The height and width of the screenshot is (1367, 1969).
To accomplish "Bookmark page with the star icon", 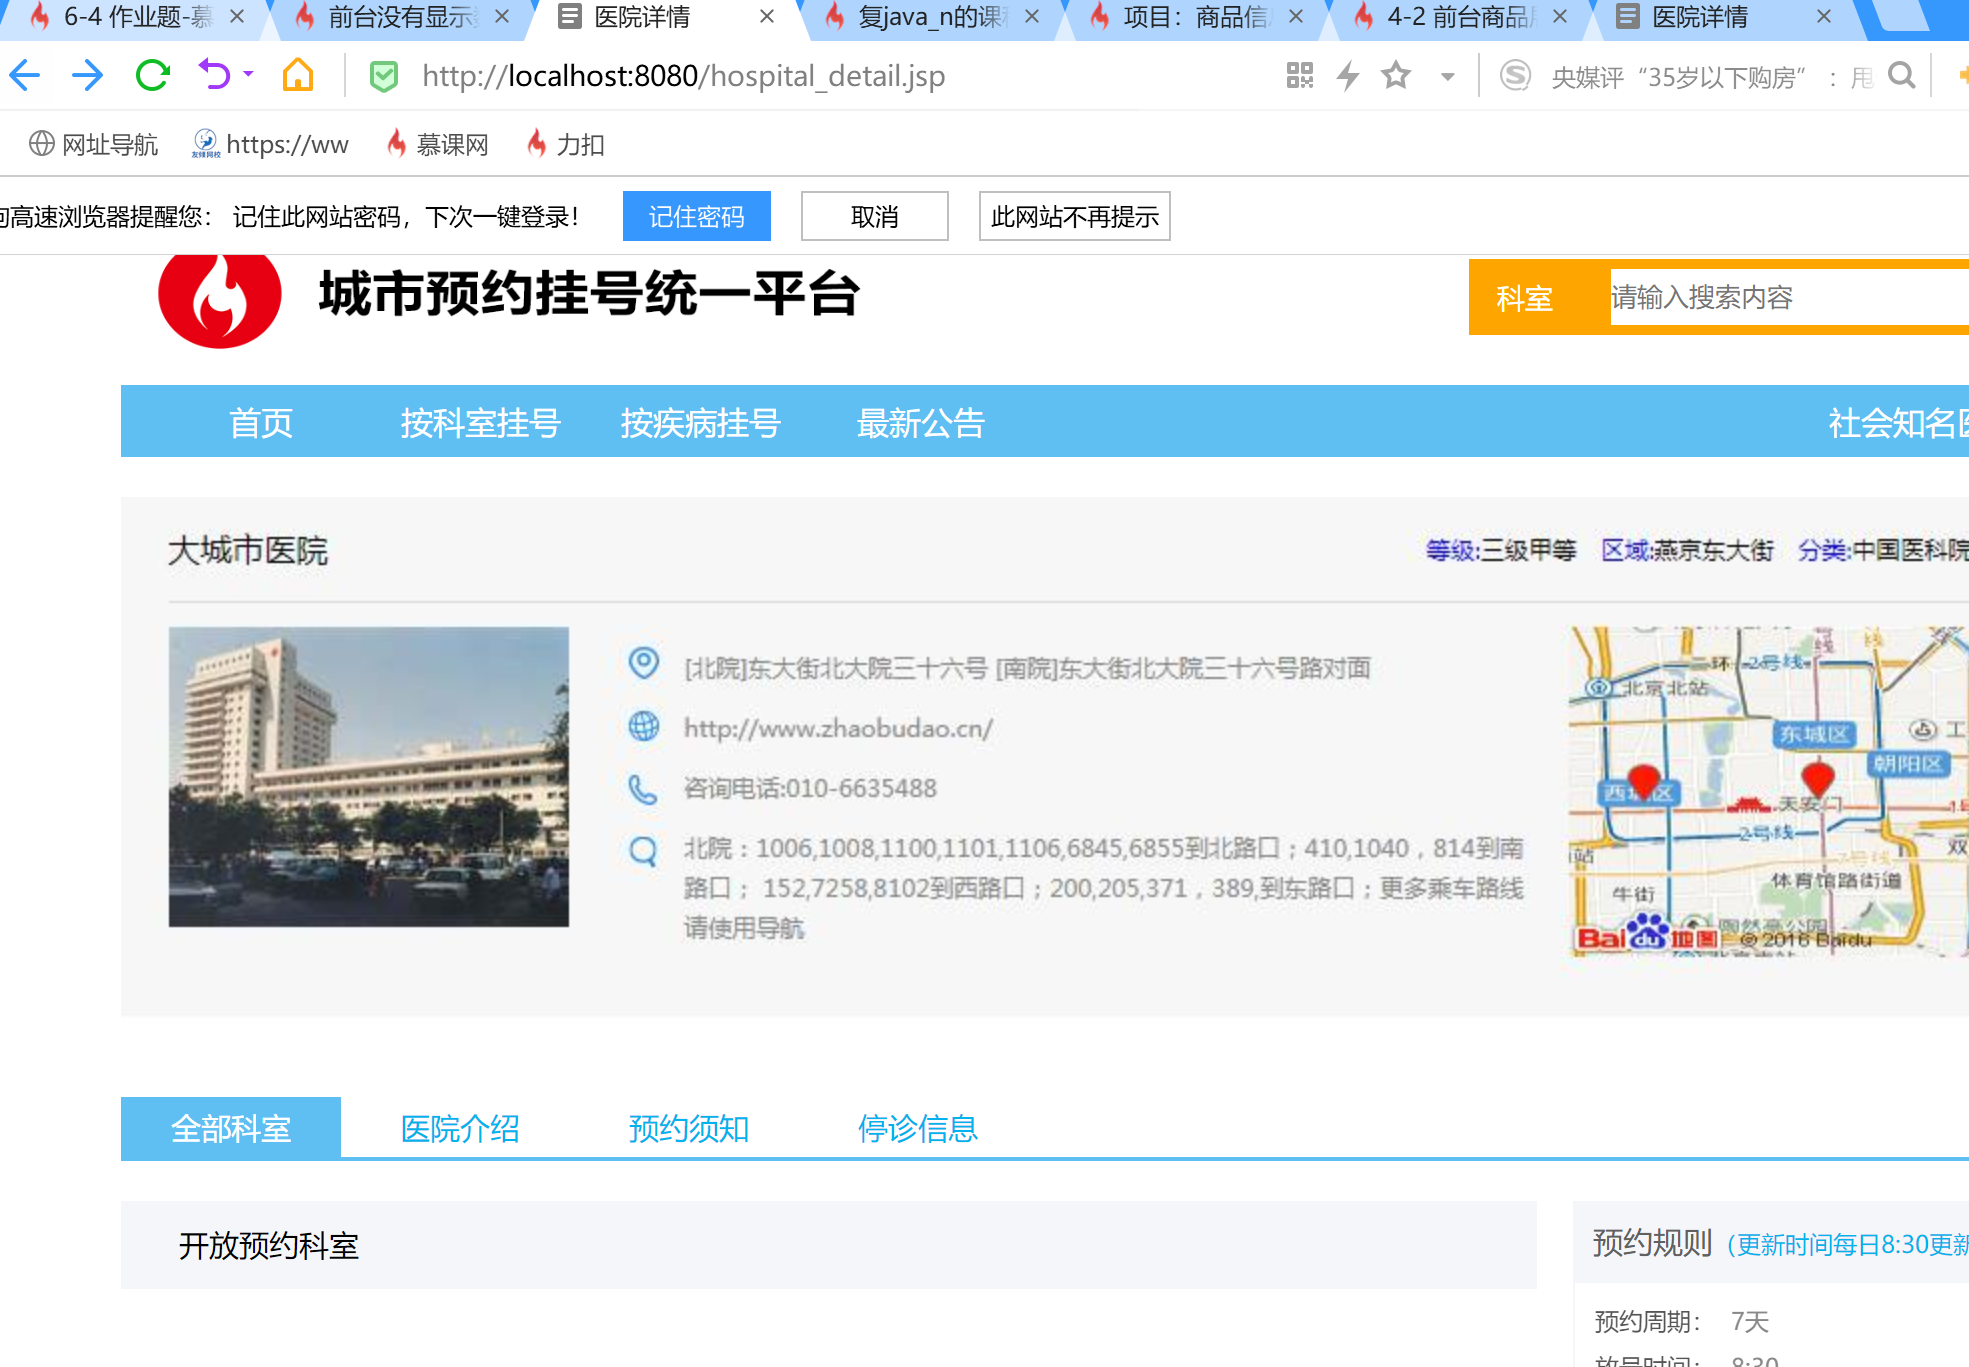I will point(1396,75).
